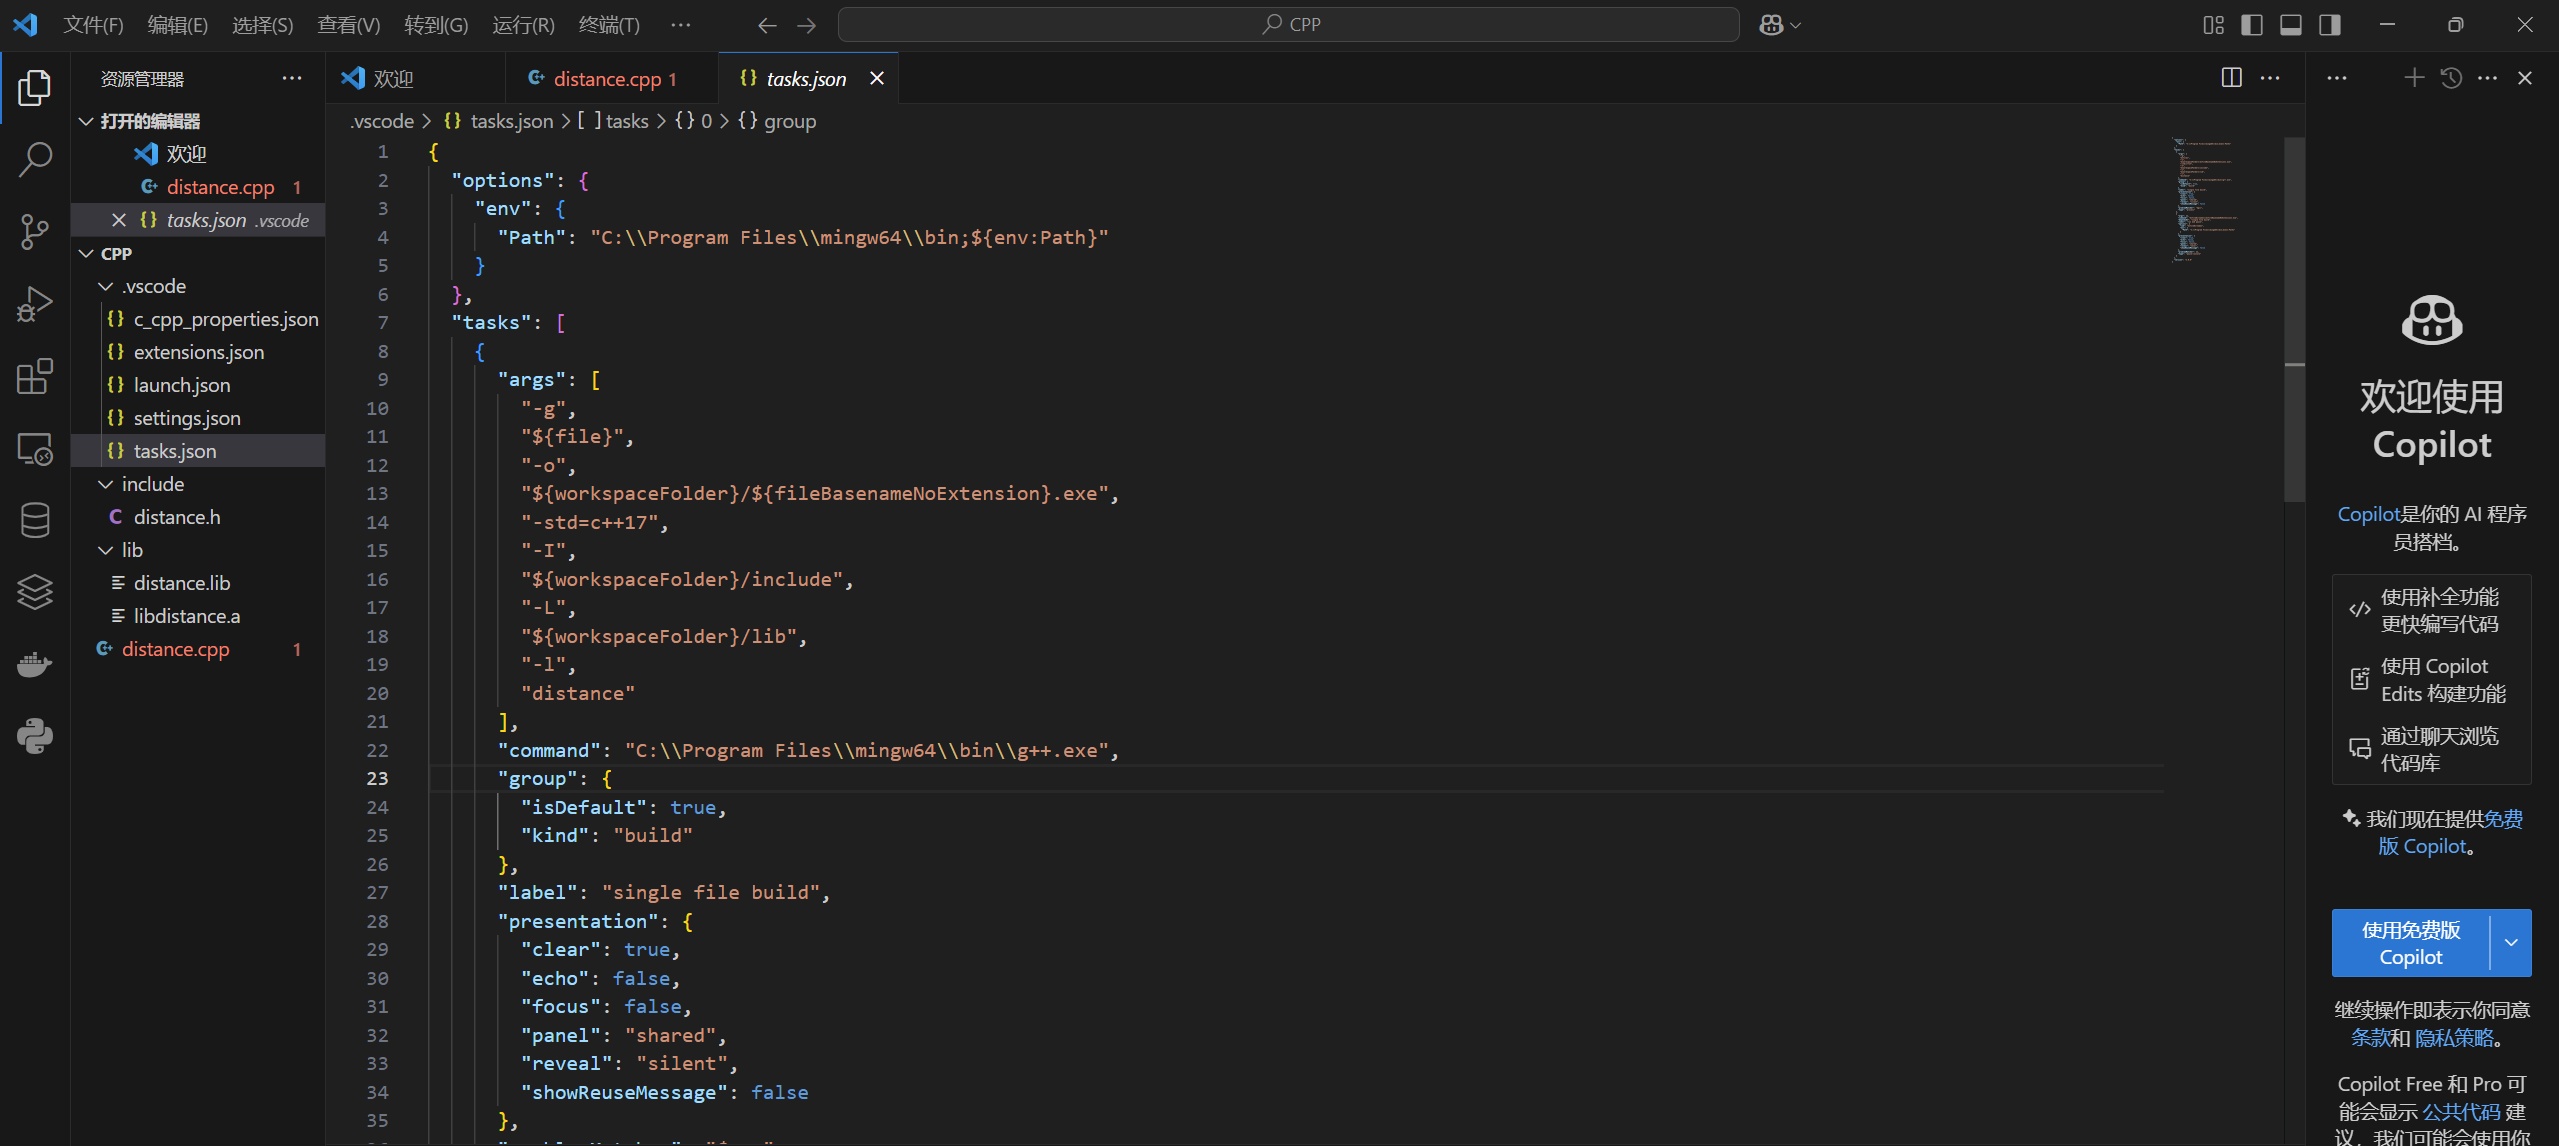Open the Source Control view icon
The image size is (2559, 1146).
tap(35, 232)
